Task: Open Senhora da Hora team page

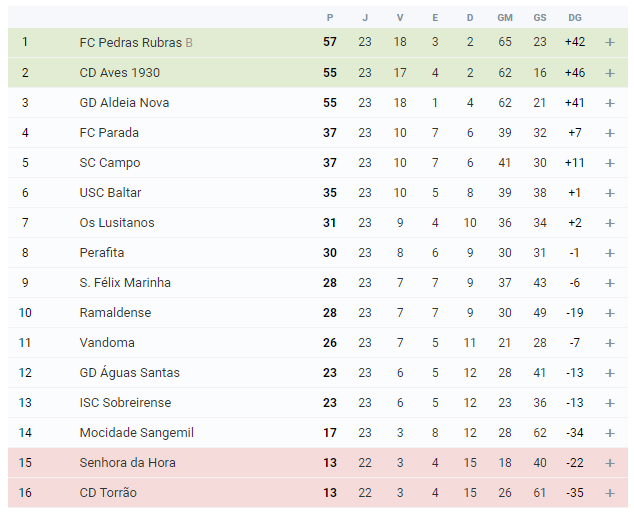Action: pos(127,463)
